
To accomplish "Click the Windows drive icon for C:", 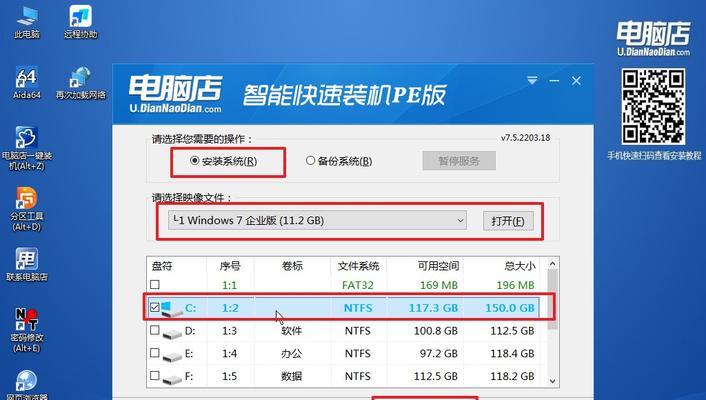I will point(171,309).
